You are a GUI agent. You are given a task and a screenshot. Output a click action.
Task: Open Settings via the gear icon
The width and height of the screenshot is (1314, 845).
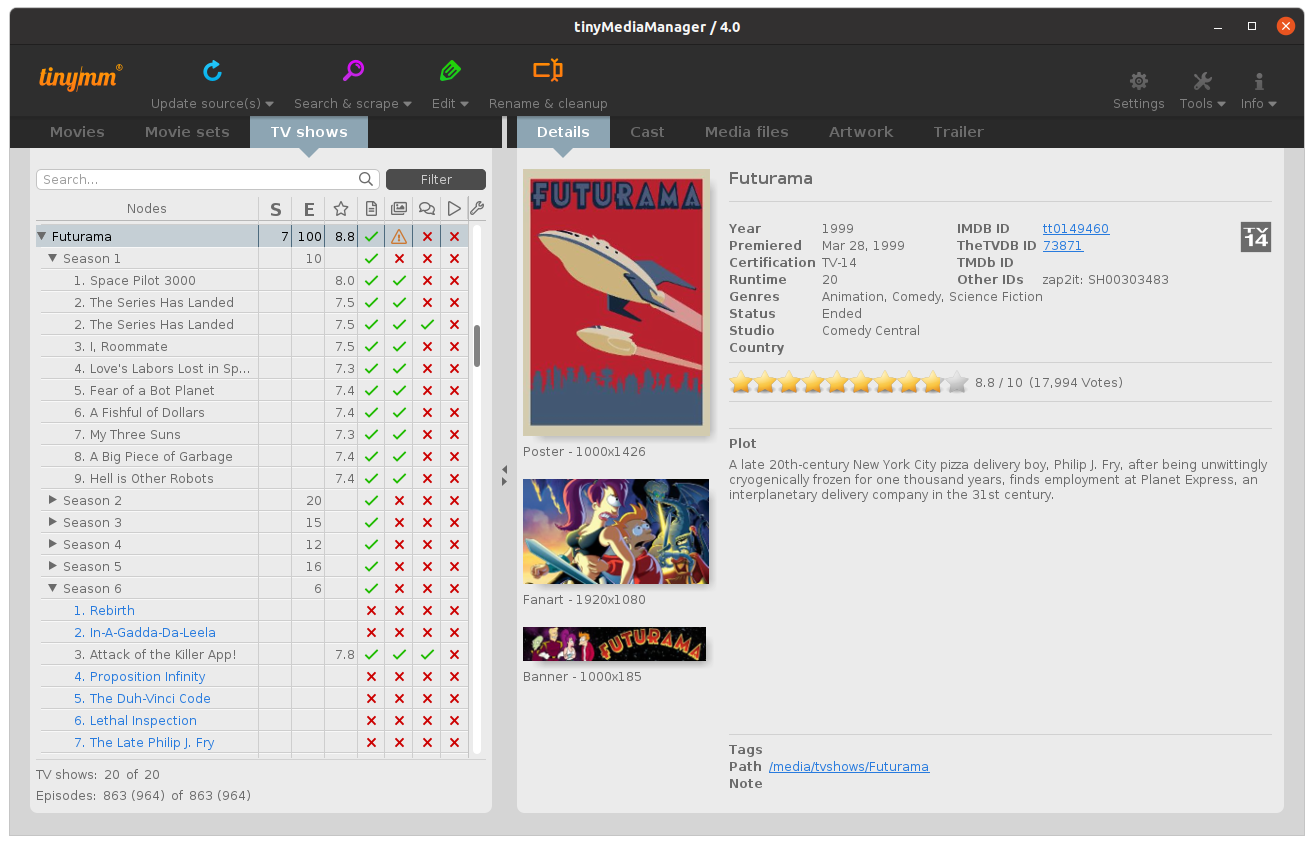point(1138,82)
